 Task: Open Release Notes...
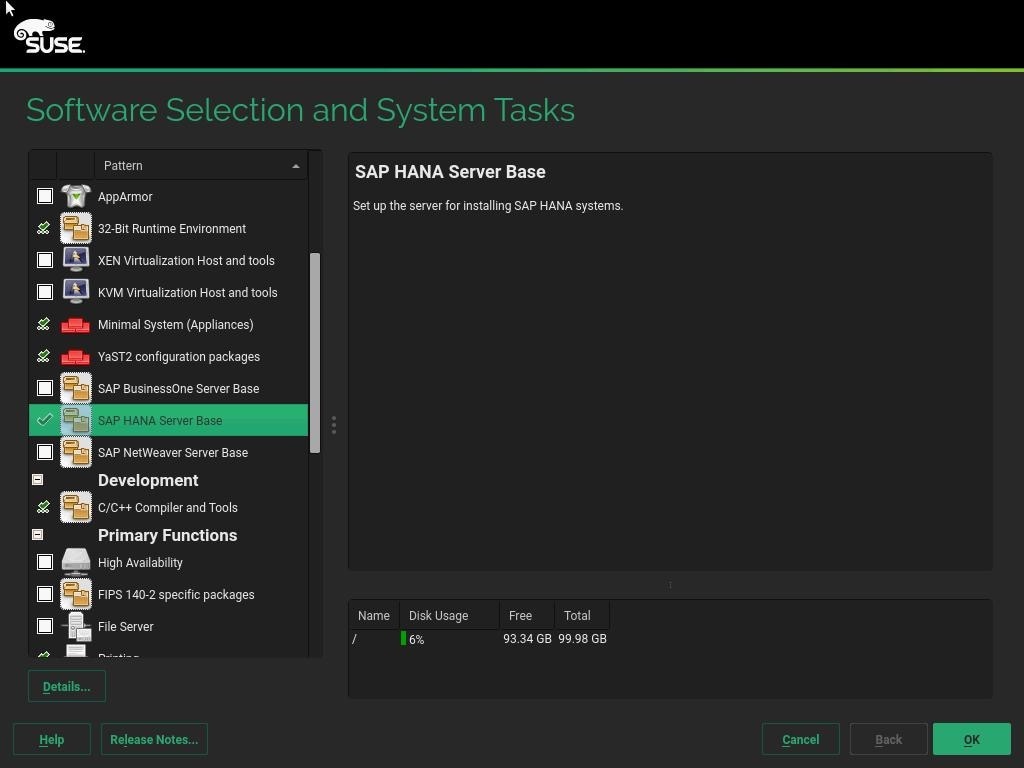click(x=154, y=739)
